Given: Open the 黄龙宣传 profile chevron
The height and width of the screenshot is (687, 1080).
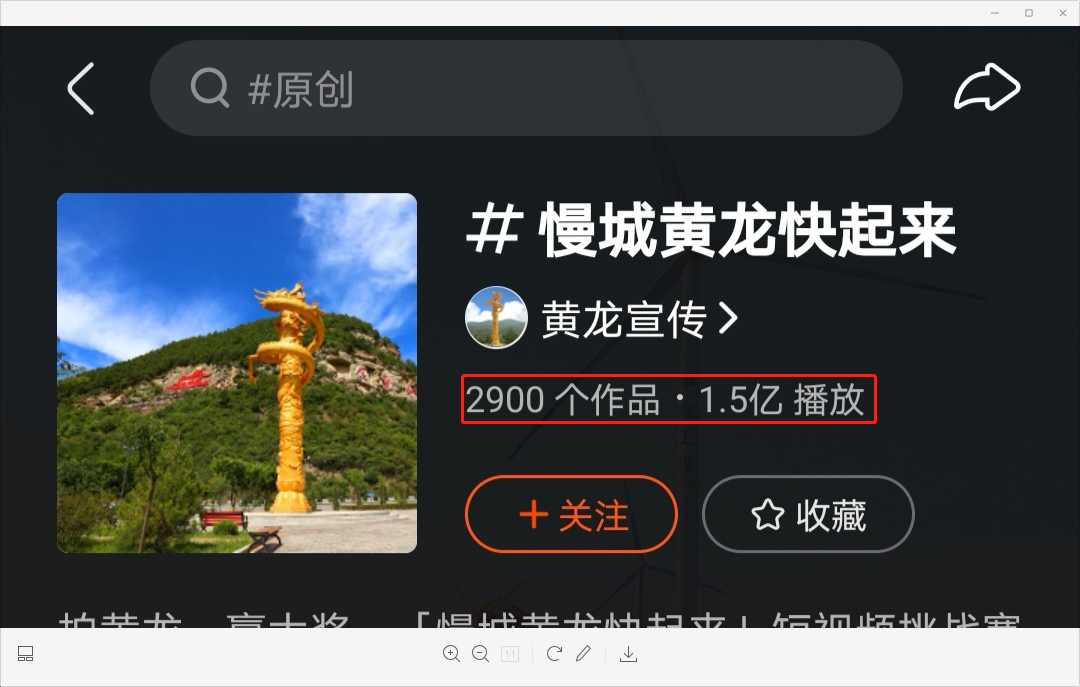Looking at the screenshot, I should (728, 319).
